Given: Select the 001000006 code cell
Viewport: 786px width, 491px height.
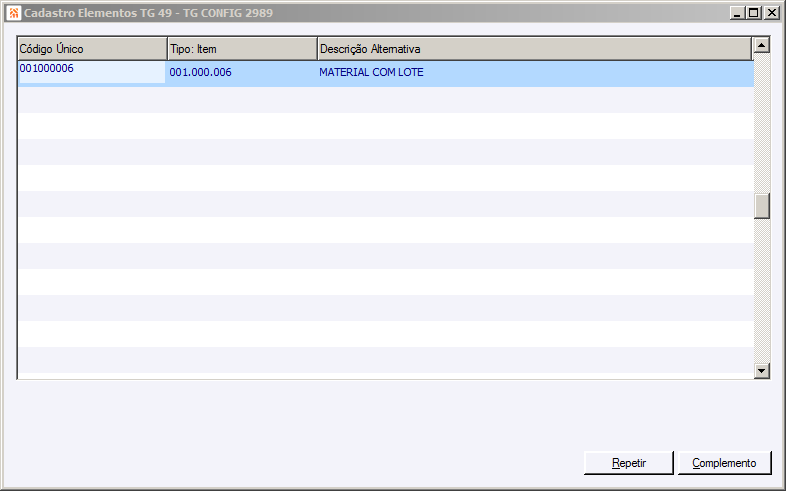Looking at the screenshot, I should (x=92, y=72).
